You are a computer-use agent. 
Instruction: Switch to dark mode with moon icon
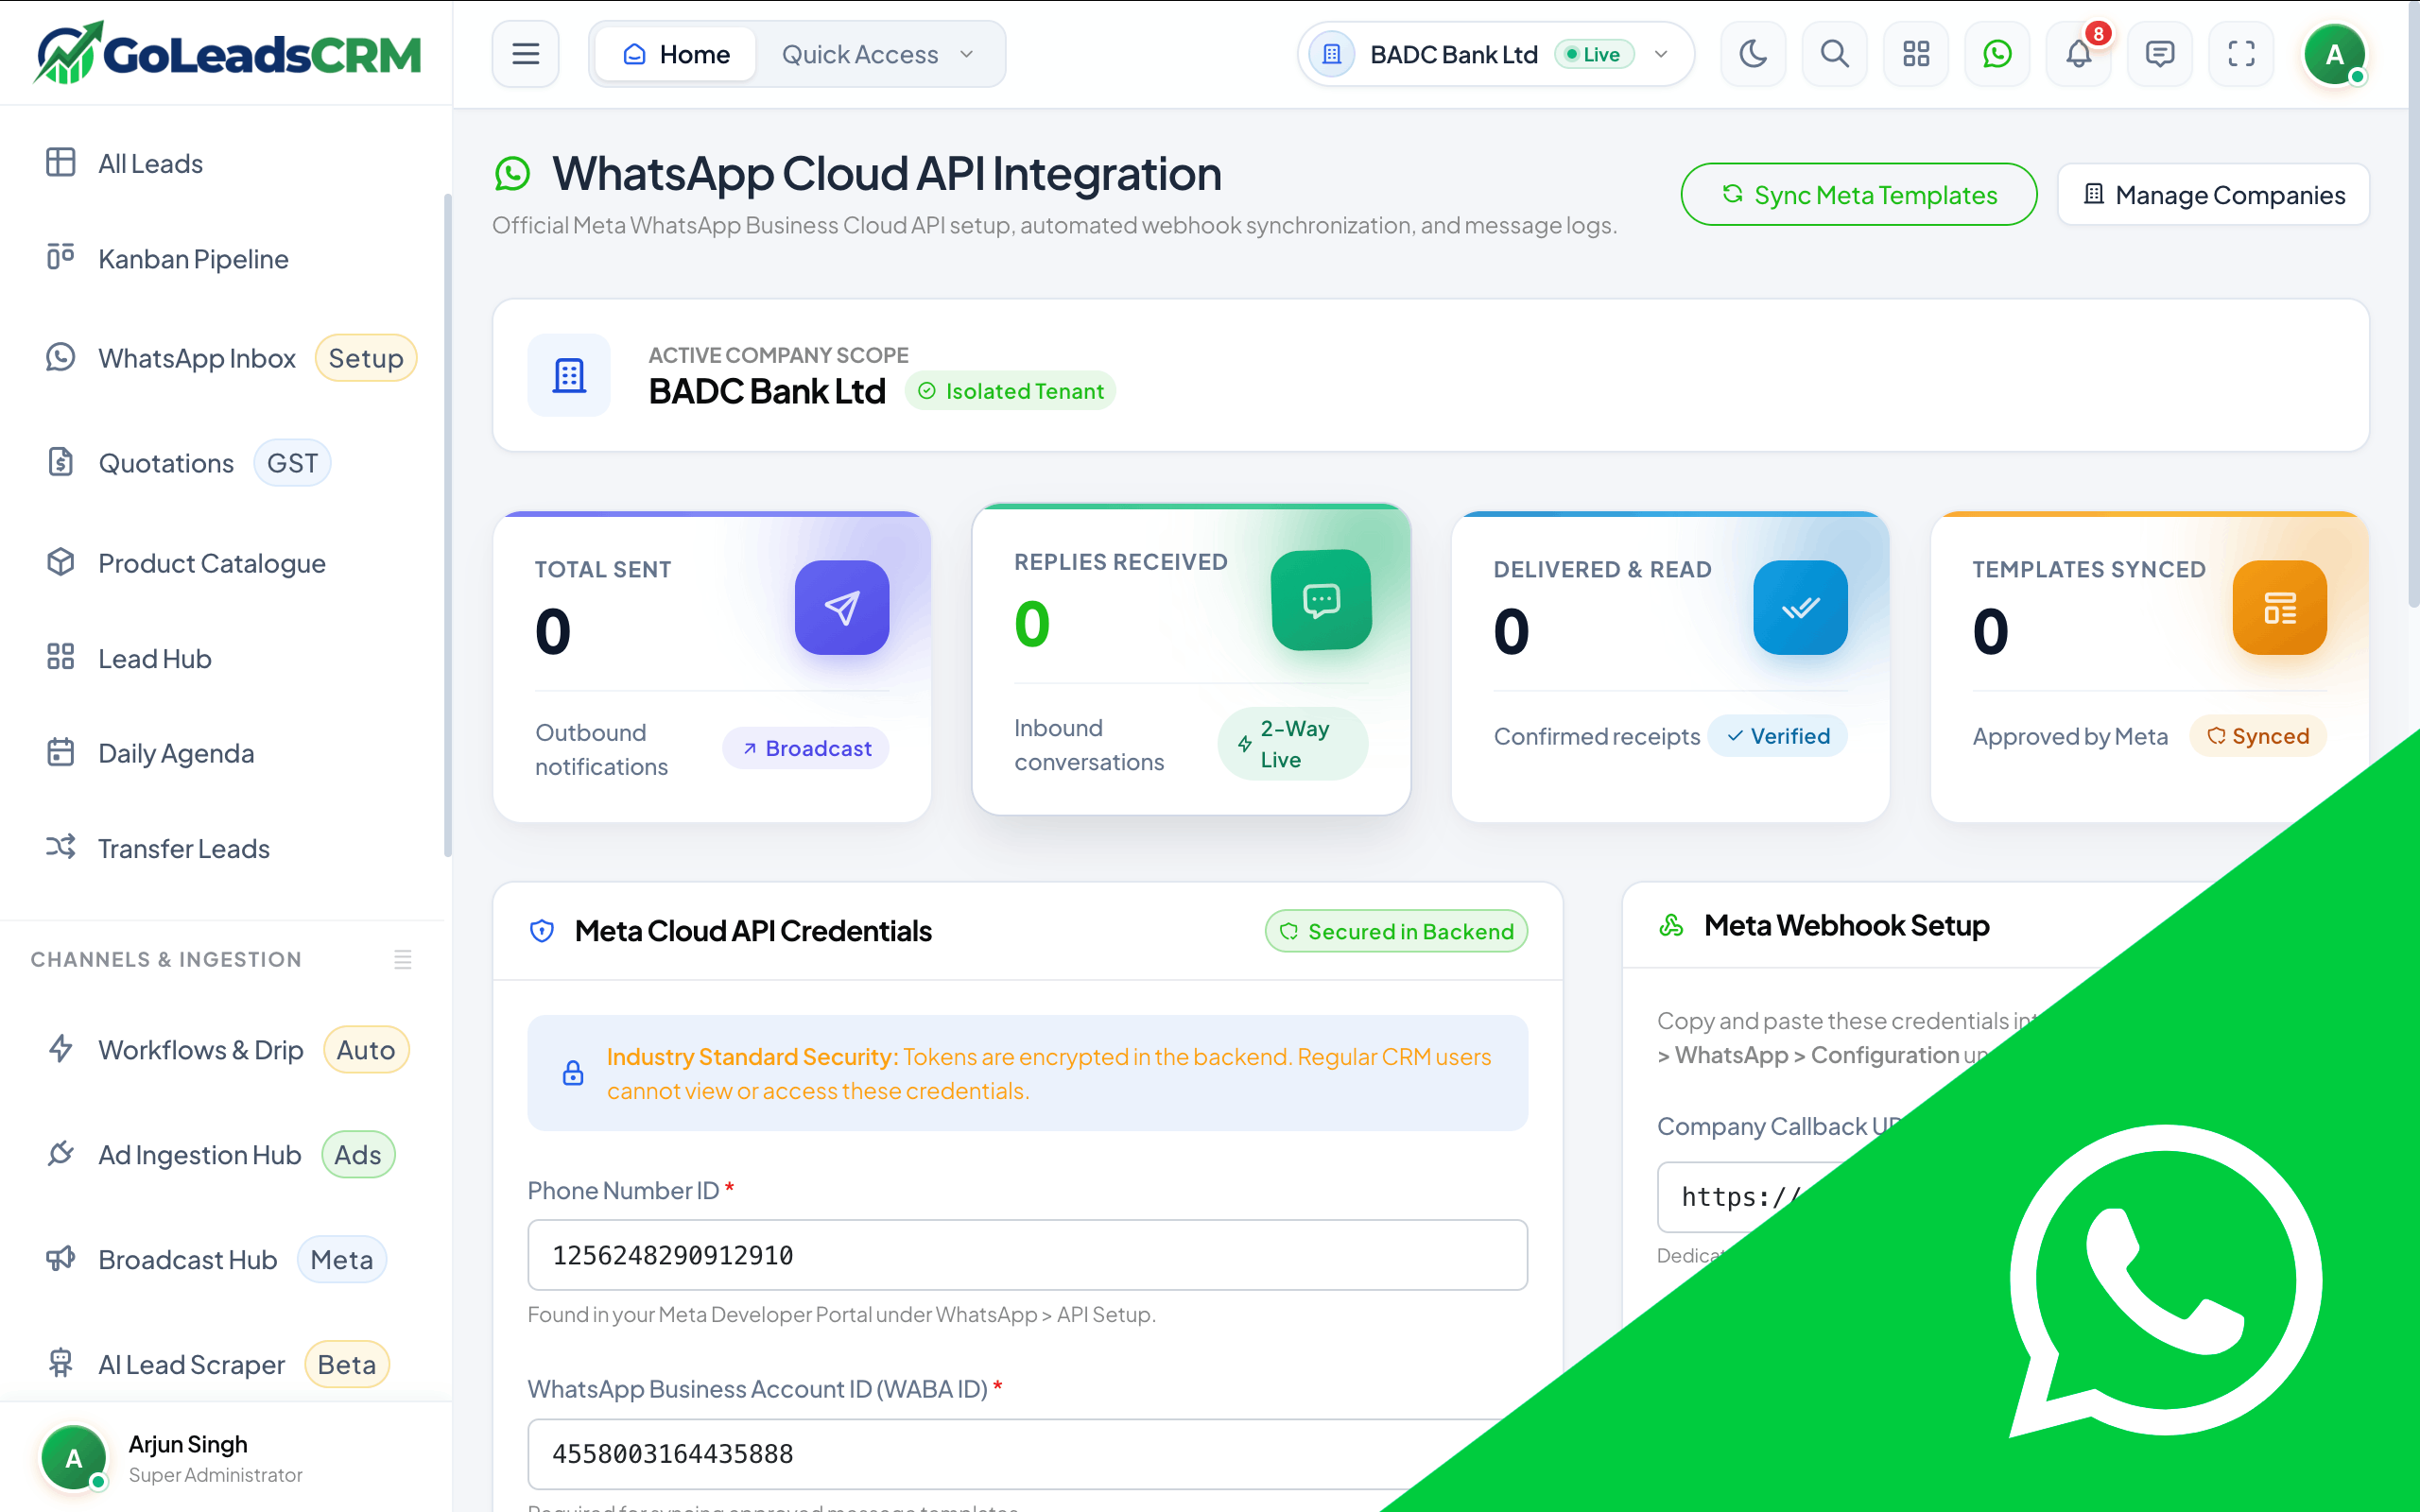click(x=1753, y=54)
